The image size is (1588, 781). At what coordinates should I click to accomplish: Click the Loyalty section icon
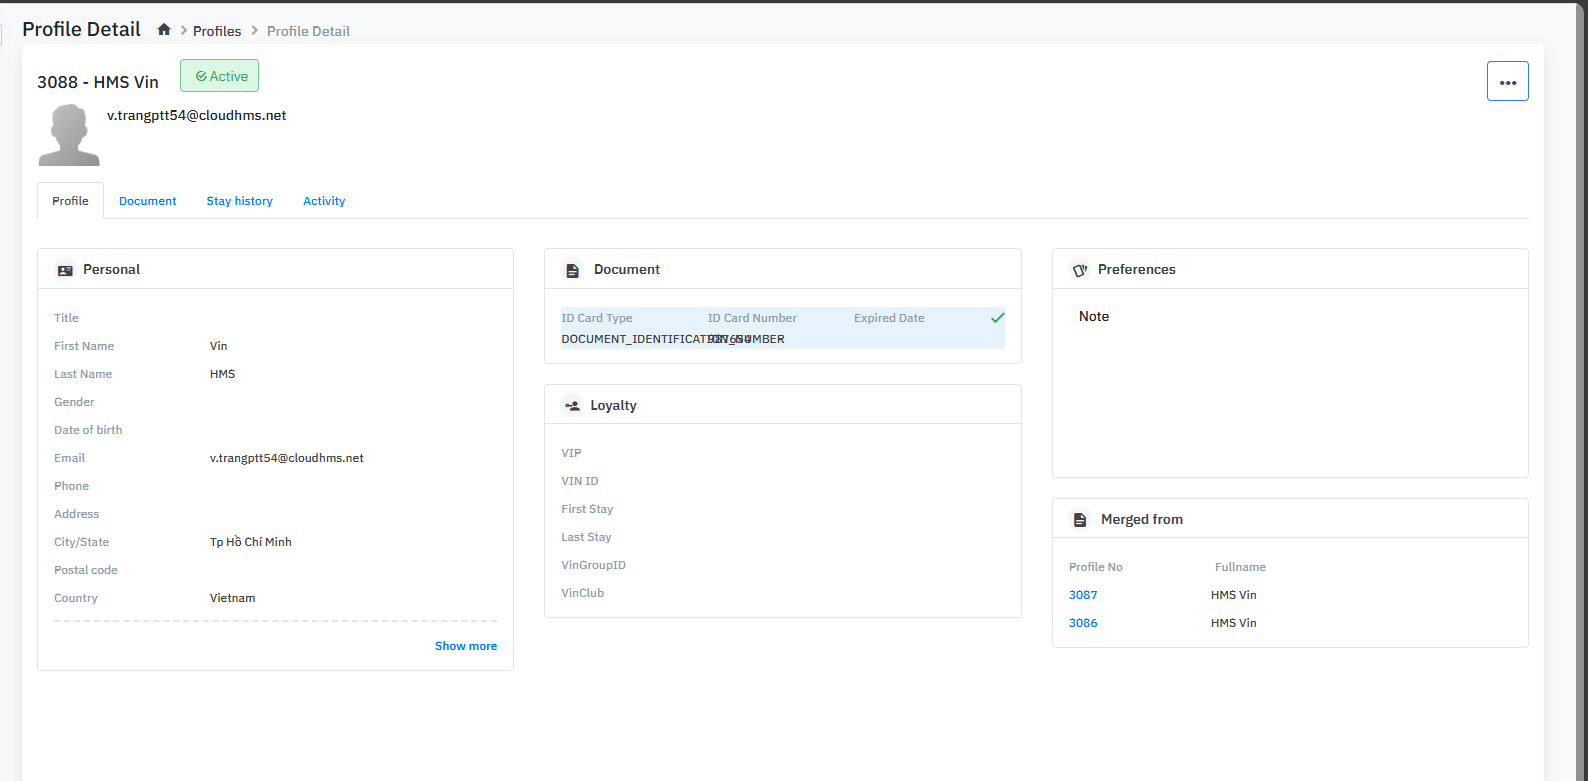(x=572, y=406)
